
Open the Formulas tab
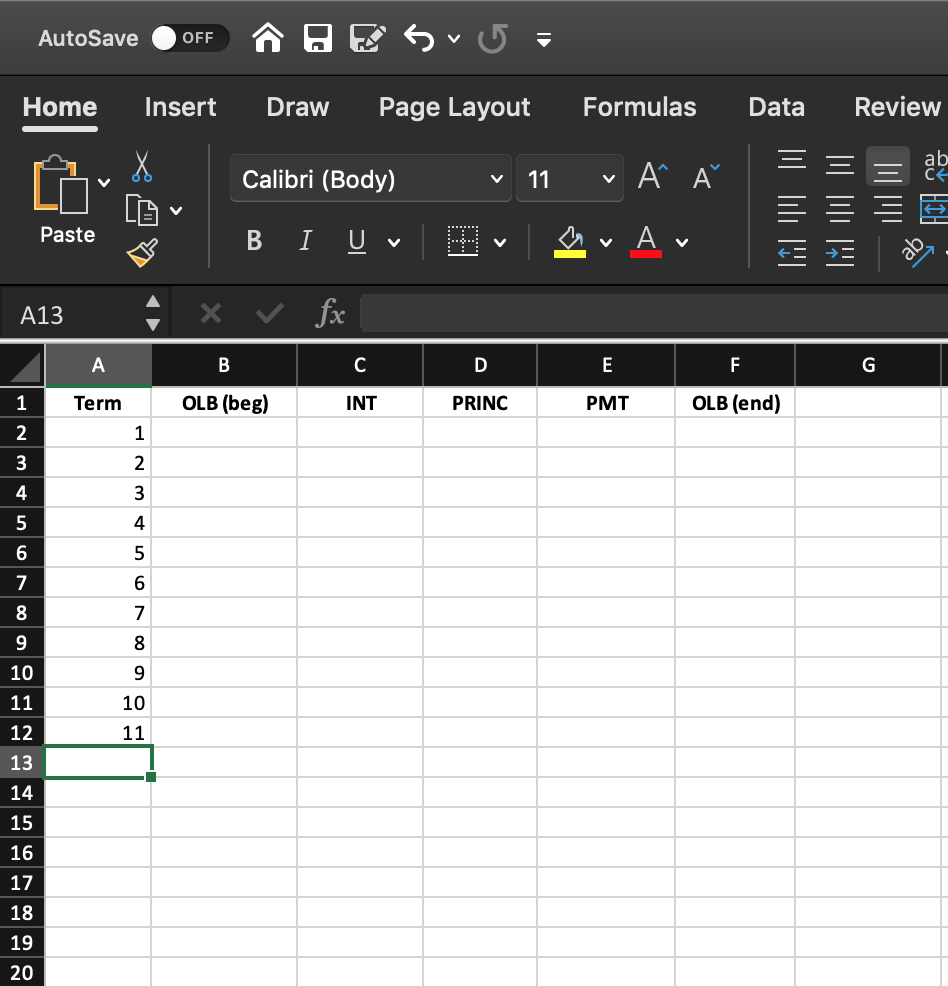point(639,107)
